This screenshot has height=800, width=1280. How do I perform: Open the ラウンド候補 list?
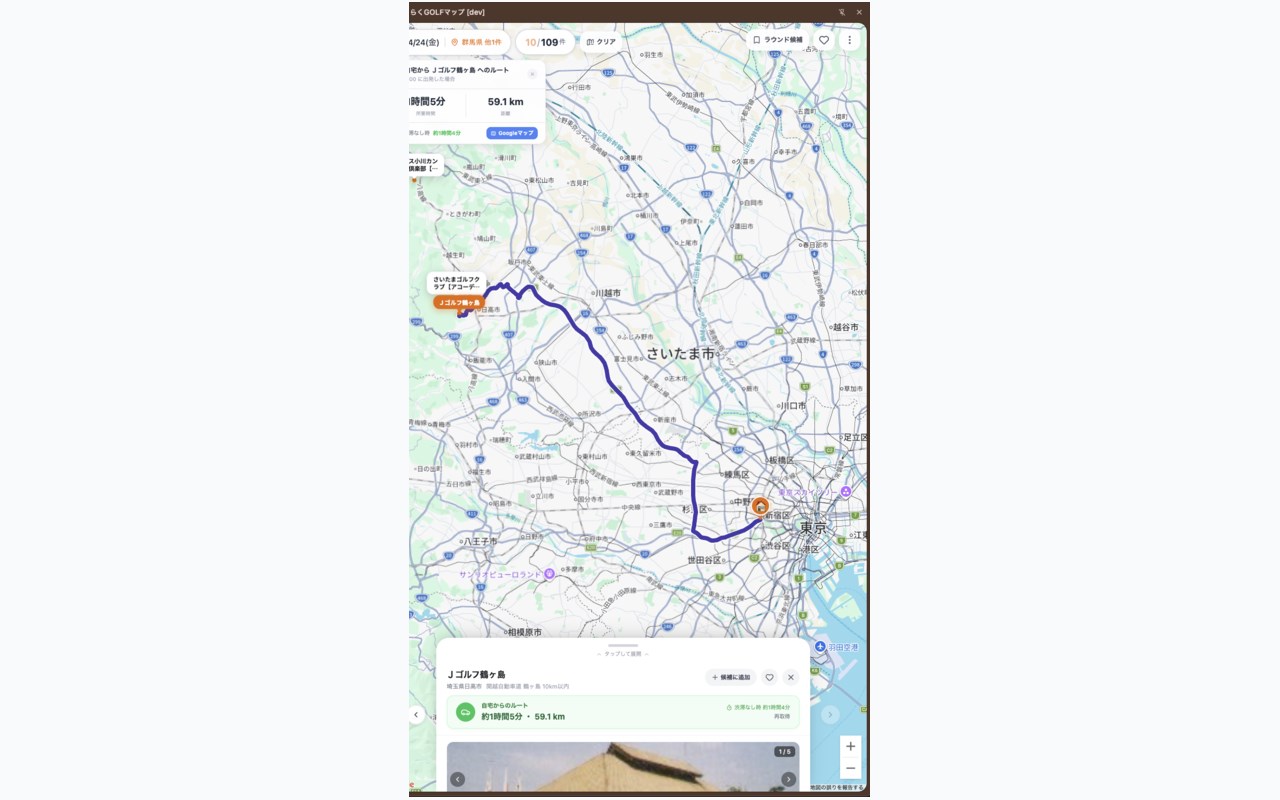[777, 40]
